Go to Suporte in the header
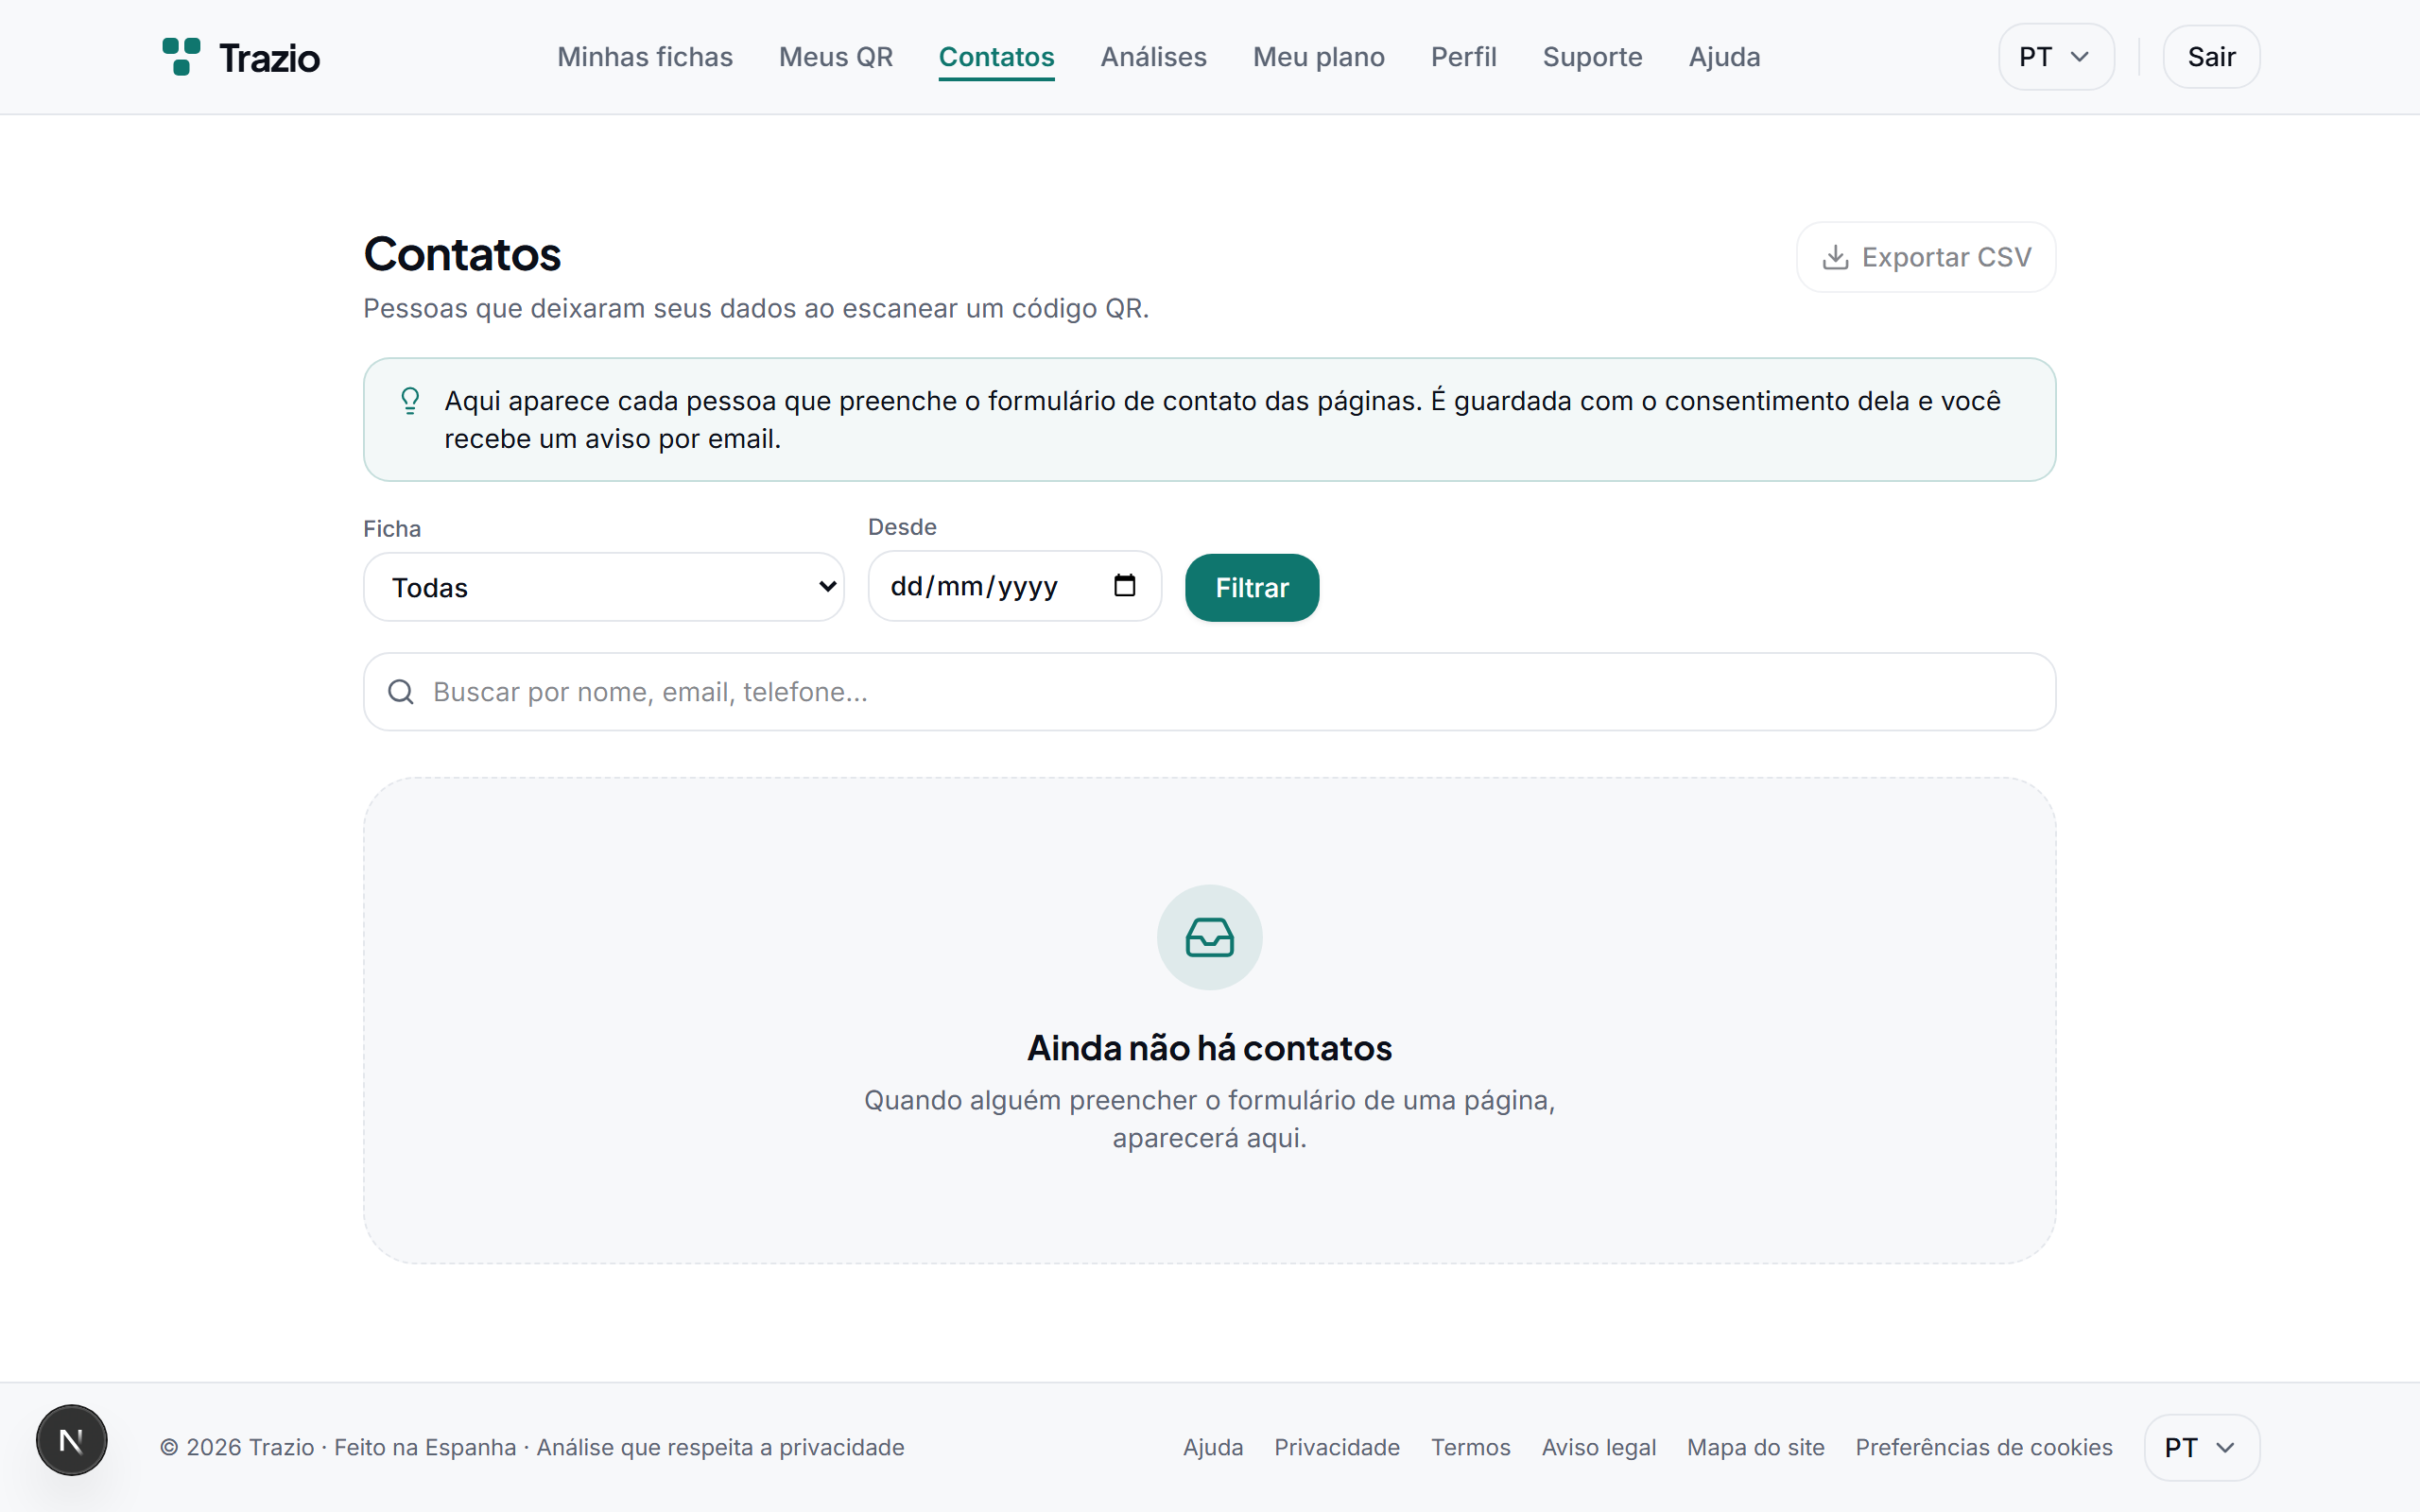The width and height of the screenshot is (2420, 1512). (1592, 57)
